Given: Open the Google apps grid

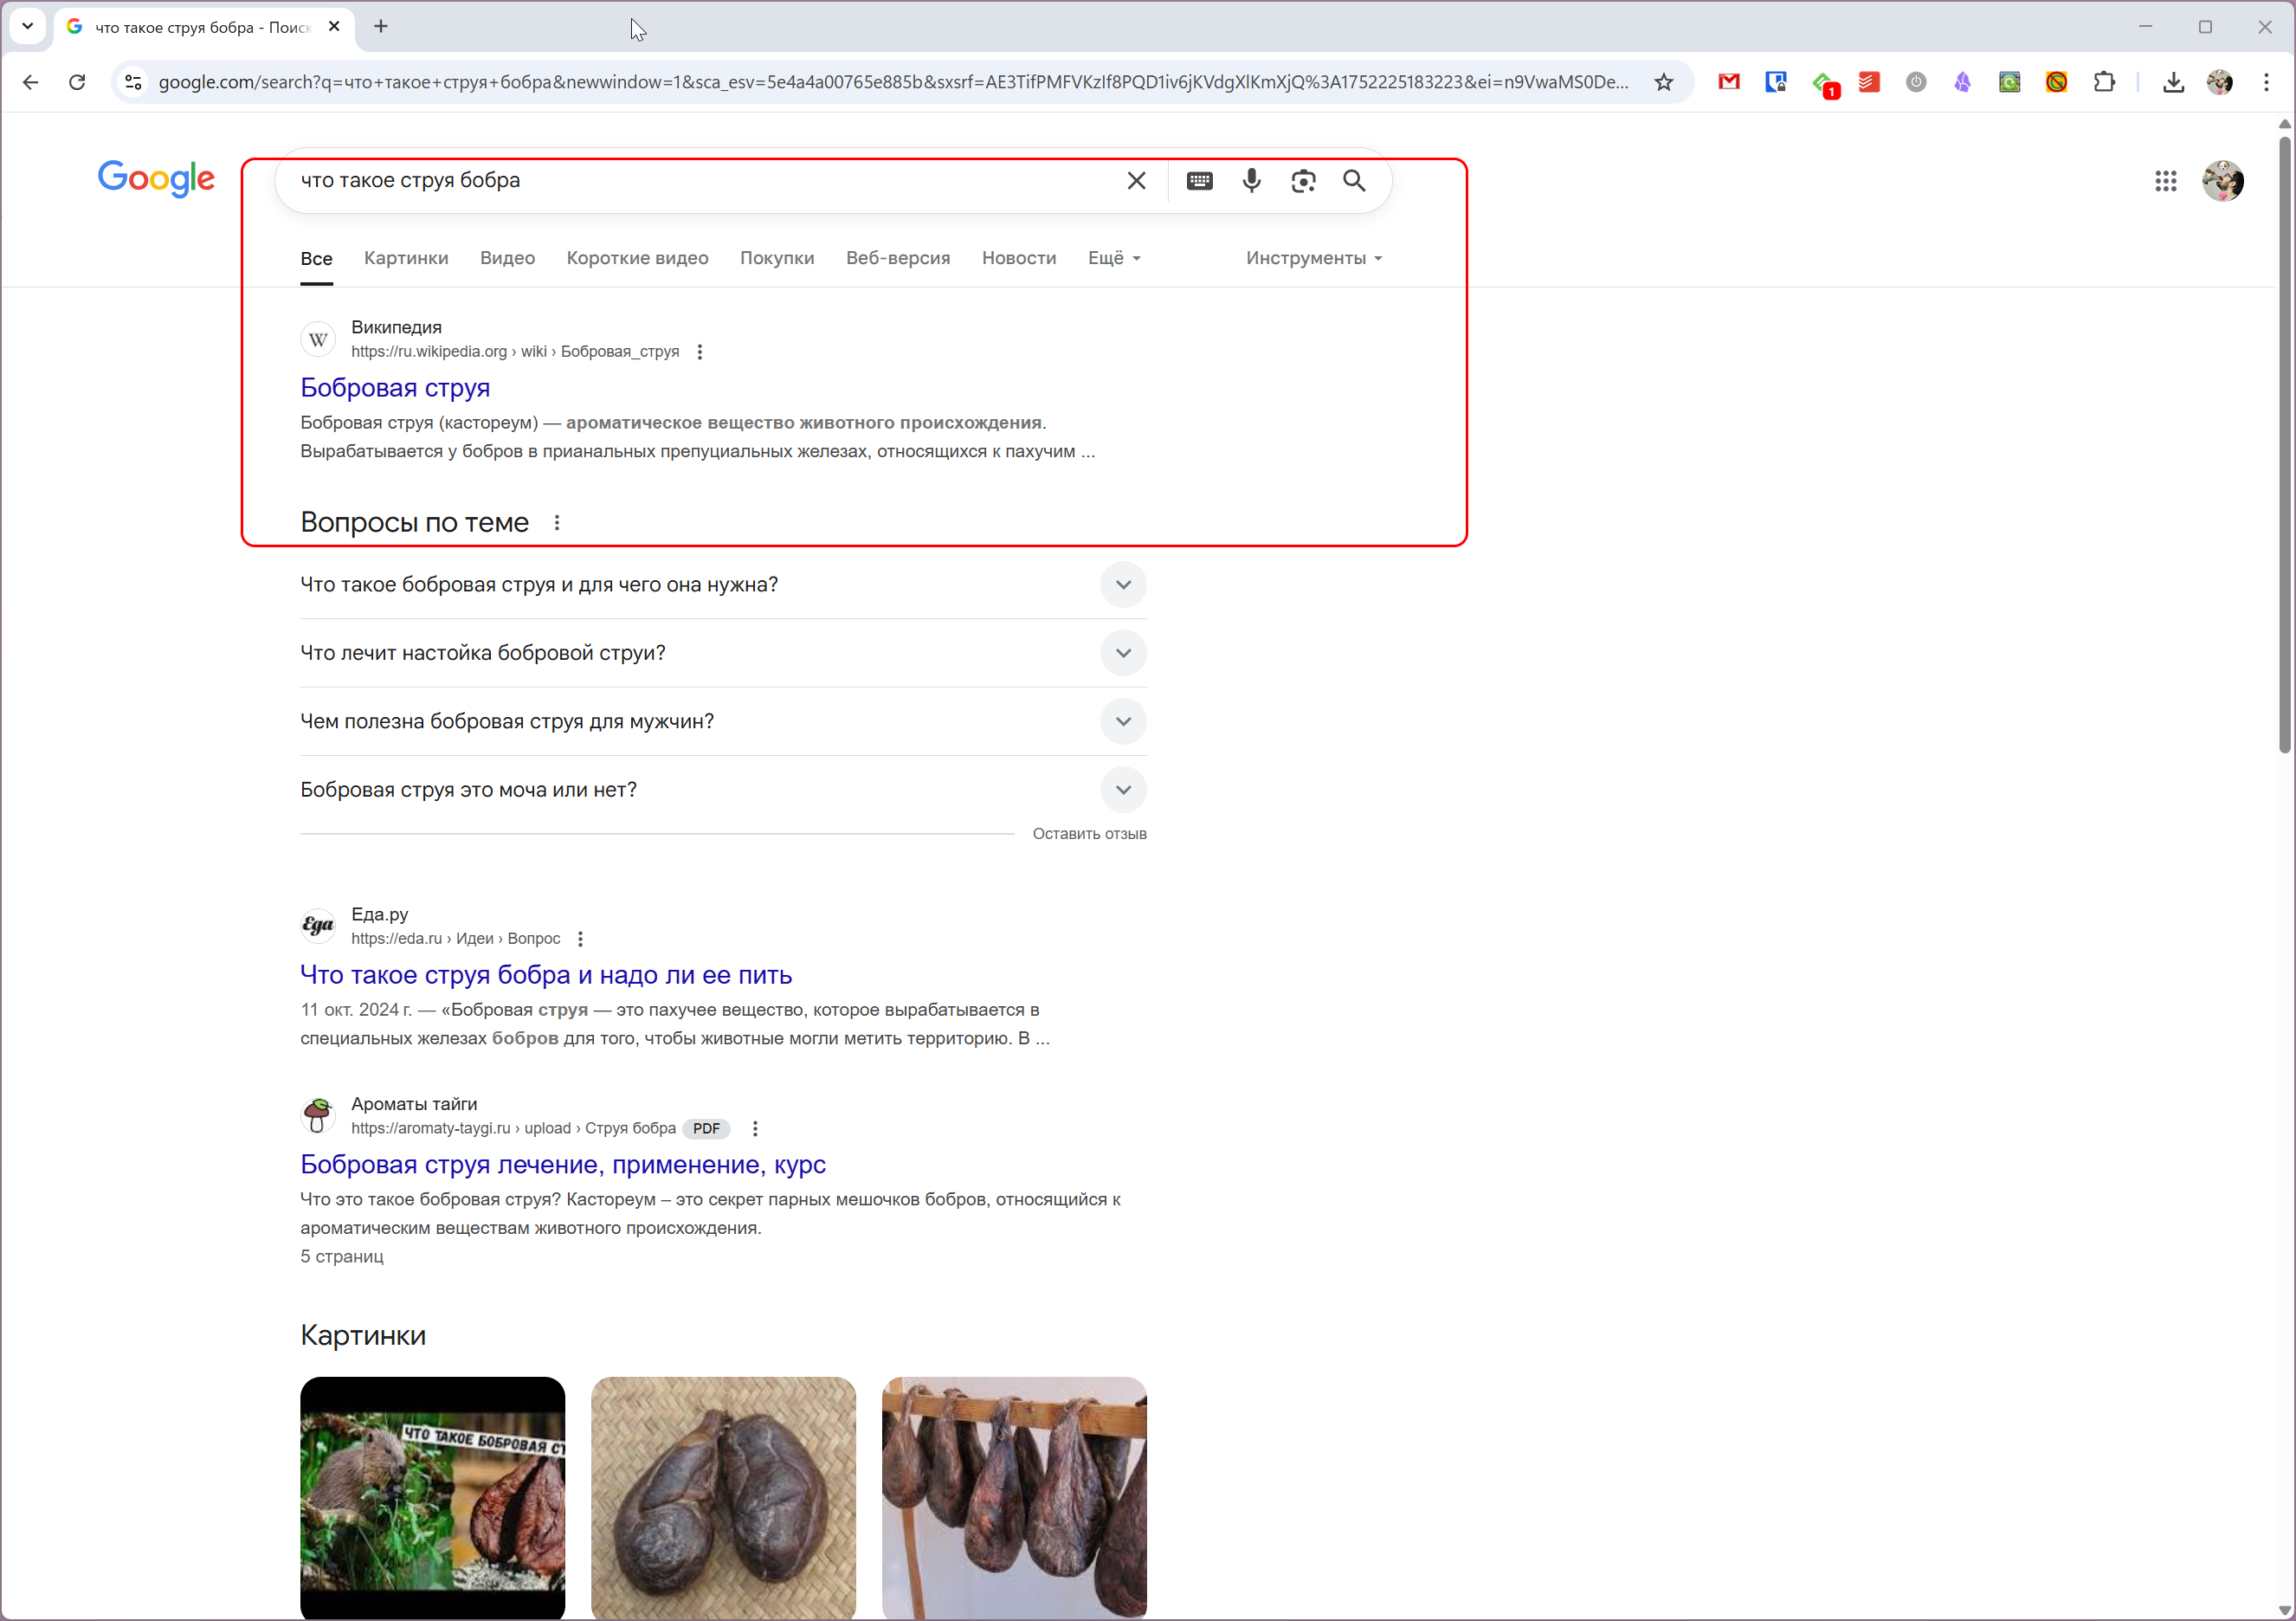Looking at the screenshot, I should [x=2165, y=181].
